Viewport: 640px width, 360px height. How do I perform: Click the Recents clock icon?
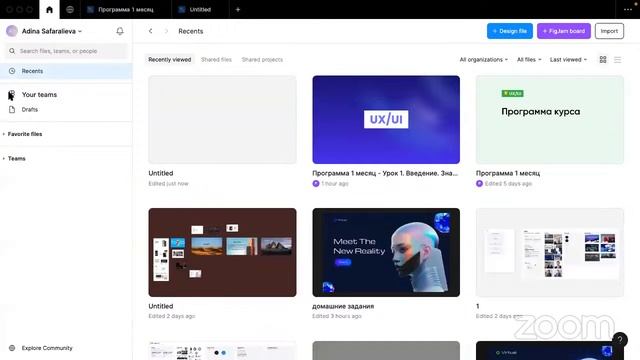[12, 71]
